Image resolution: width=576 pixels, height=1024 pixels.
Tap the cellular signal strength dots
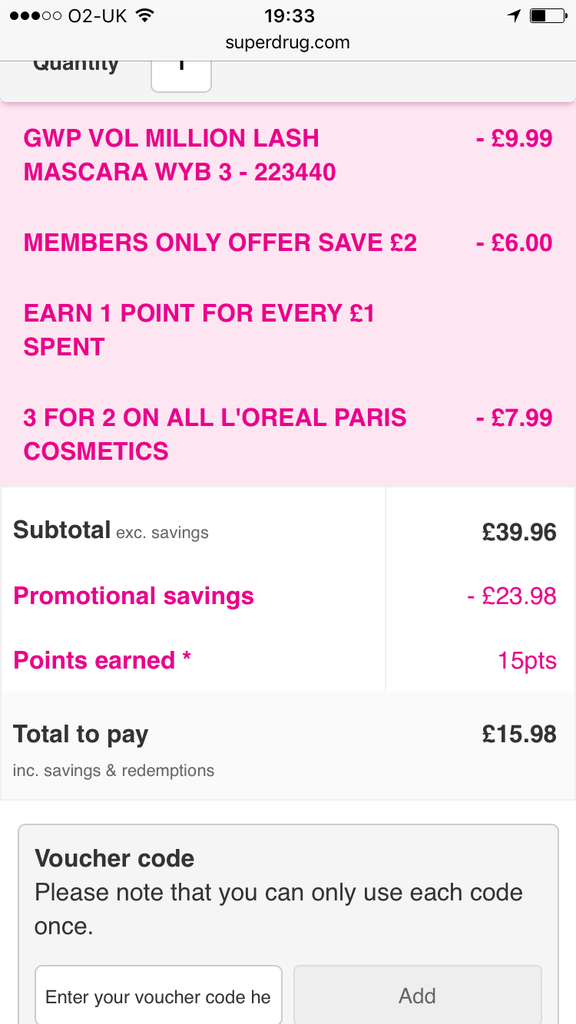coord(37,15)
